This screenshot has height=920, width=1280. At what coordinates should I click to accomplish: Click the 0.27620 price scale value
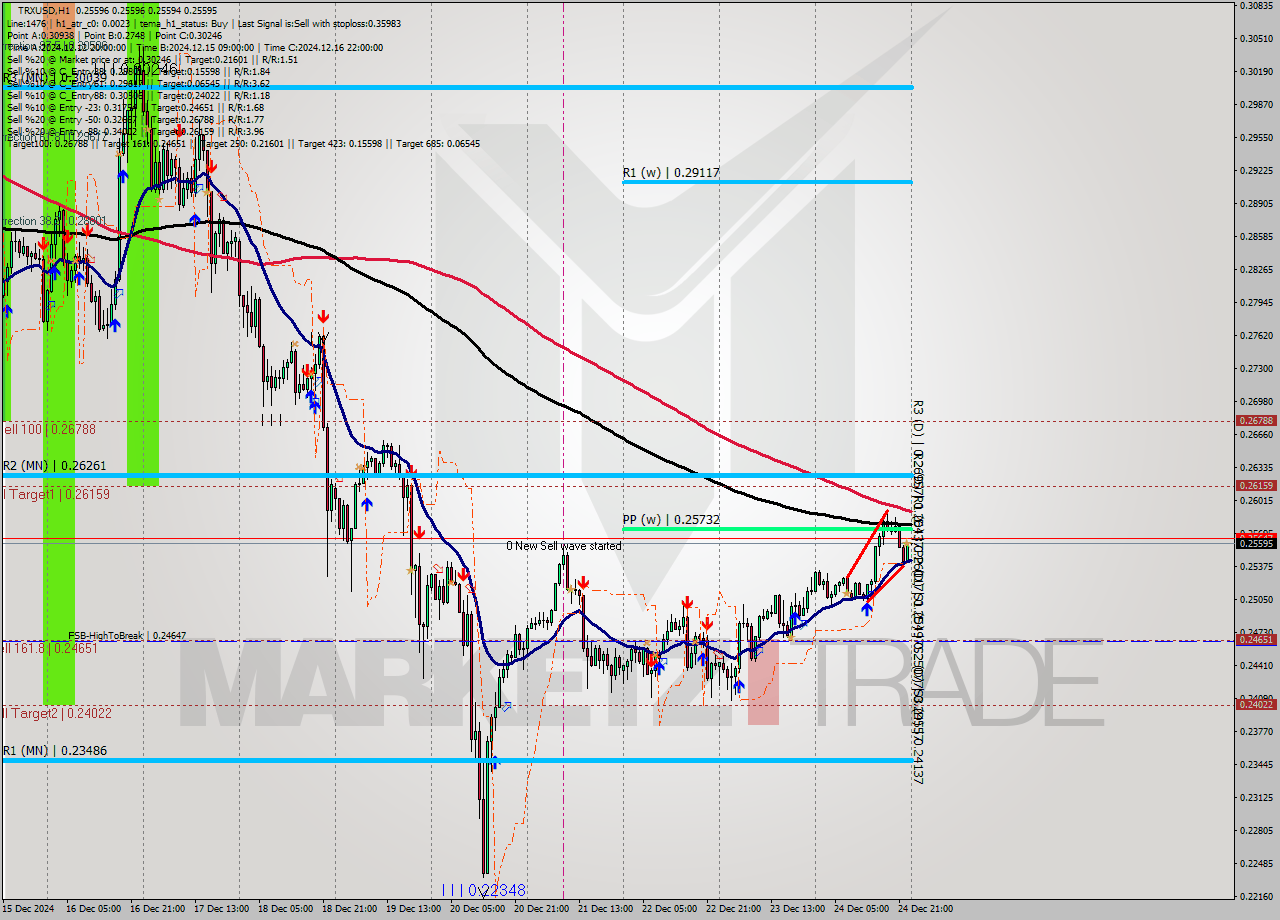click(x=1256, y=335)
